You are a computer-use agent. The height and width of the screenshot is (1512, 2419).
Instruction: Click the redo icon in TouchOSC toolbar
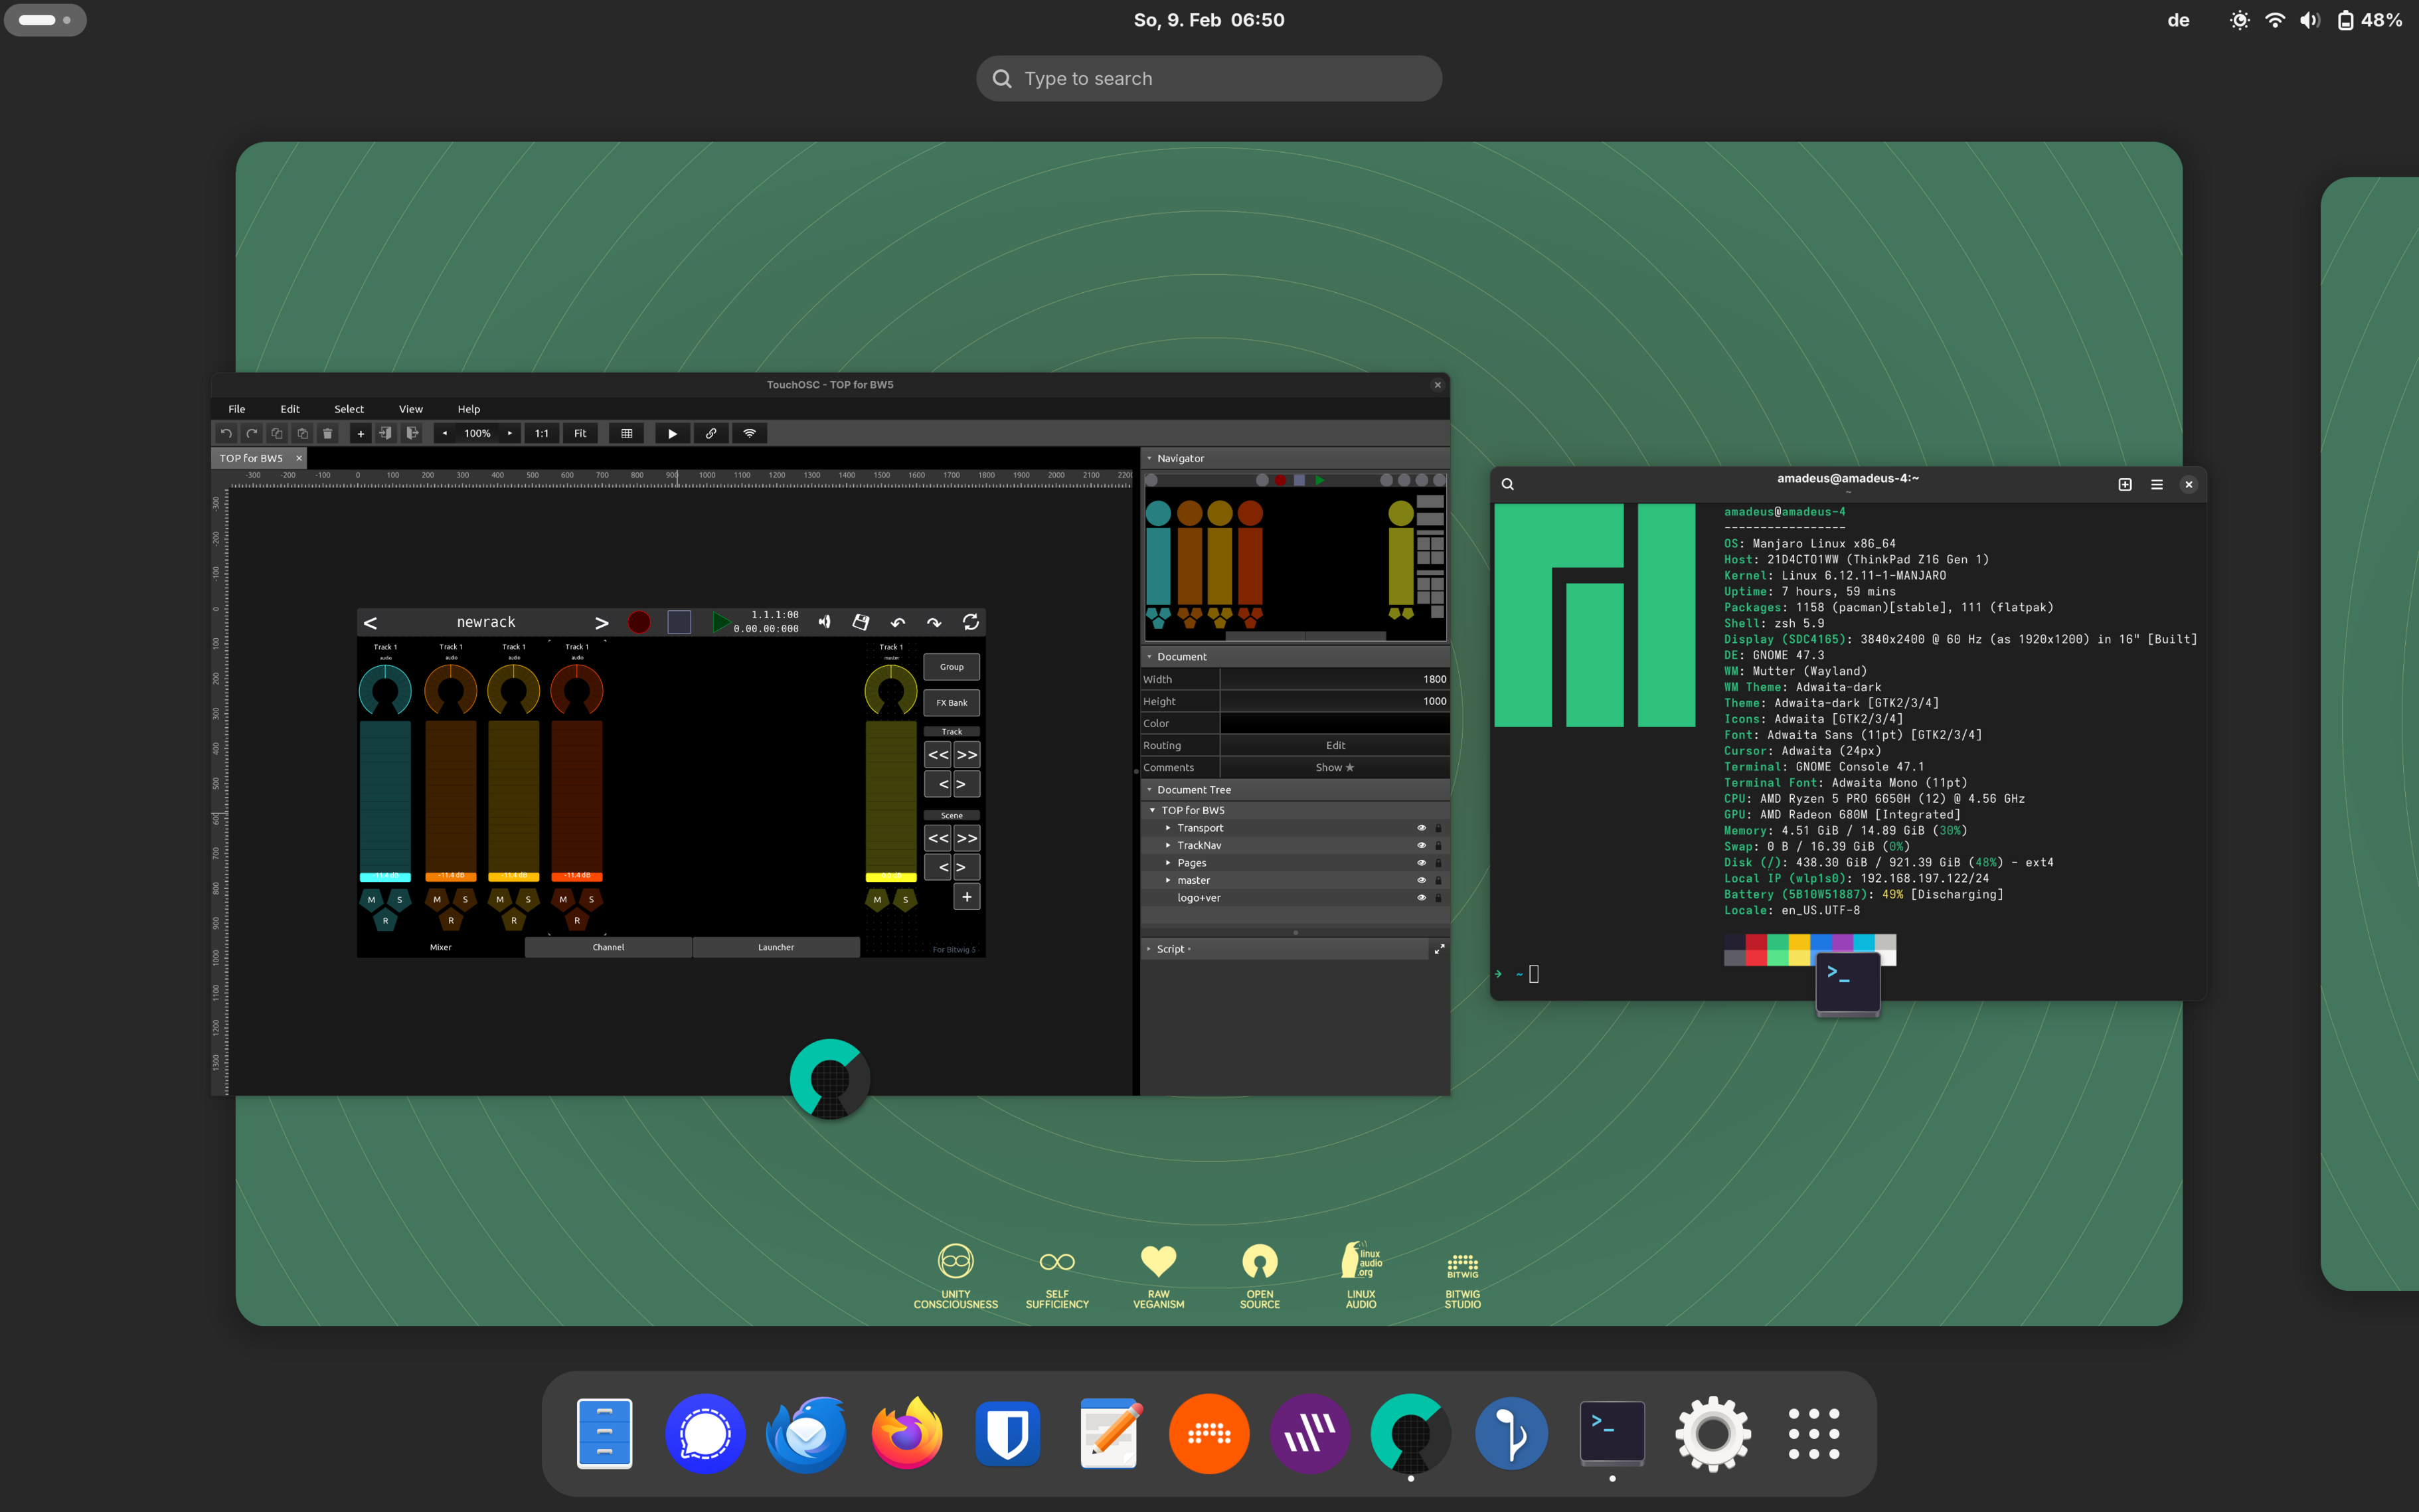(252, 433)
